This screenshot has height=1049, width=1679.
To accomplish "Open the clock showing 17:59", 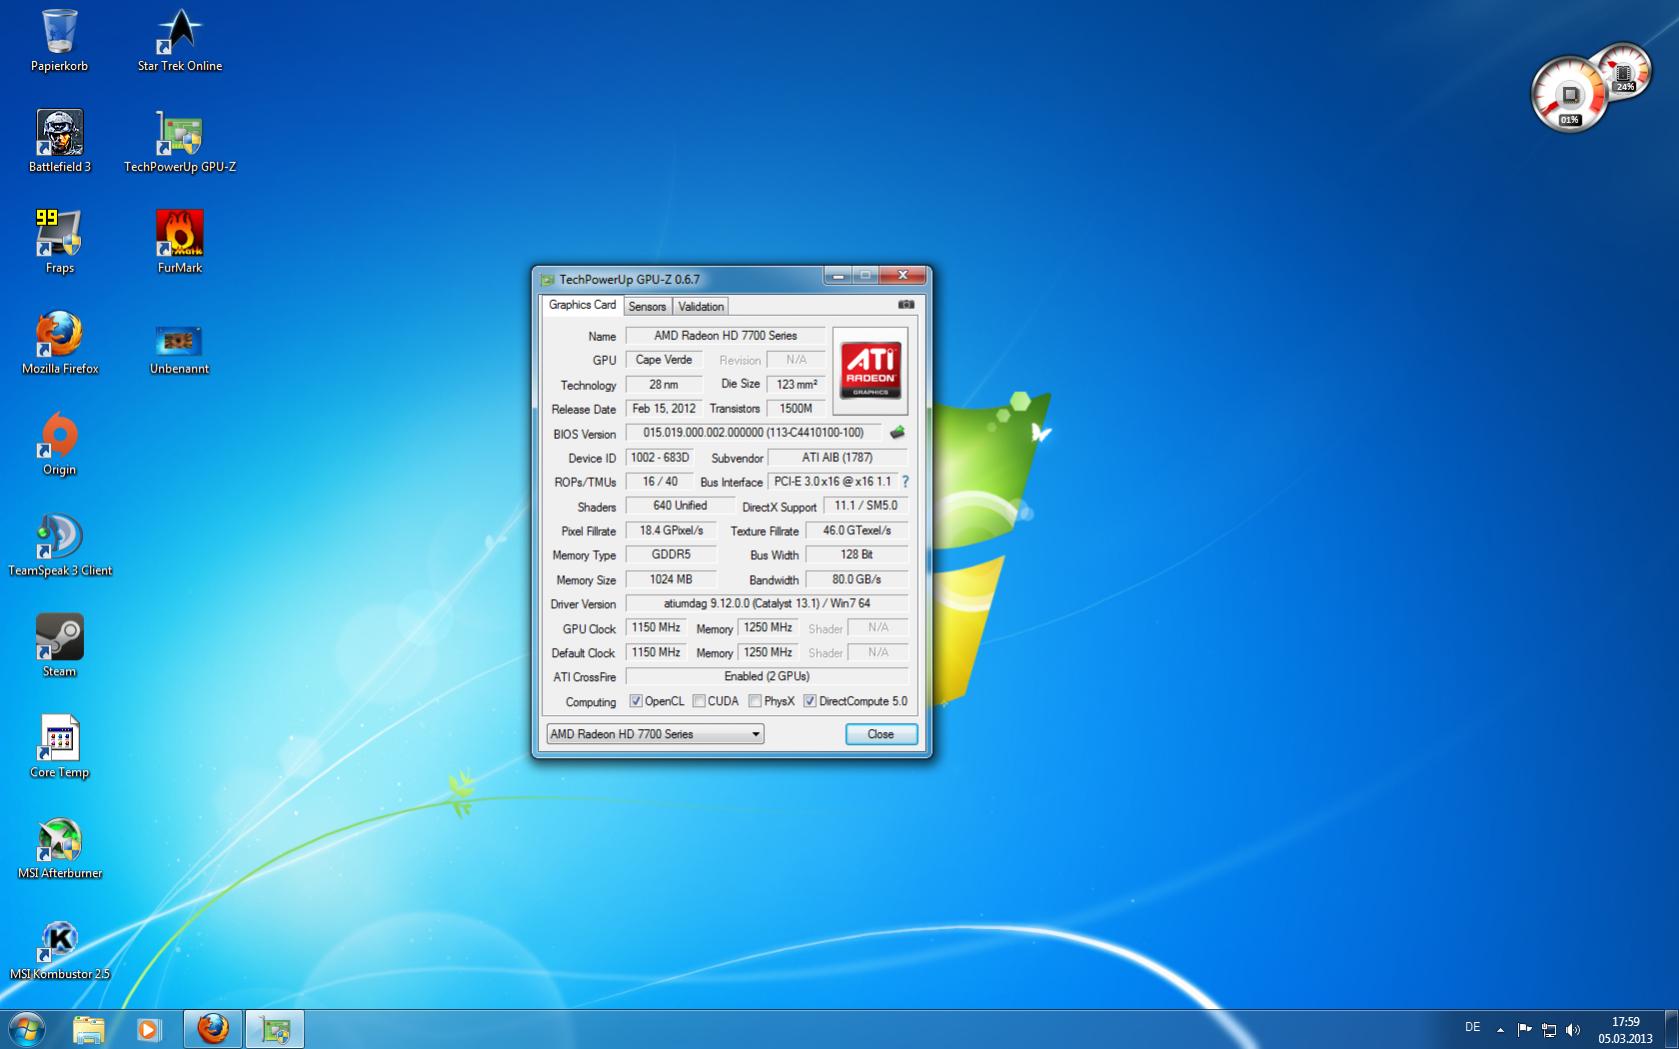I will (1625, 1030).
